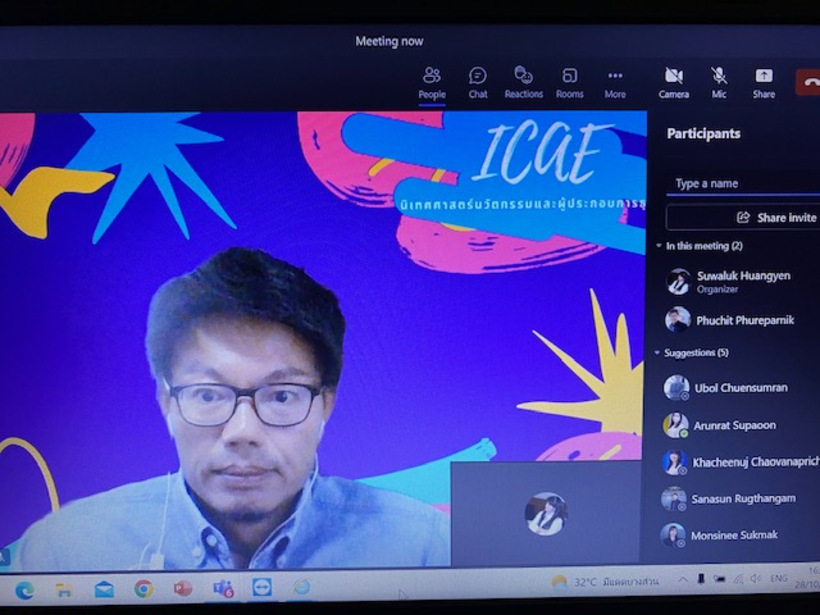Turn on the Camera
This screenshot has height=615, width=820.
point(674,82)
